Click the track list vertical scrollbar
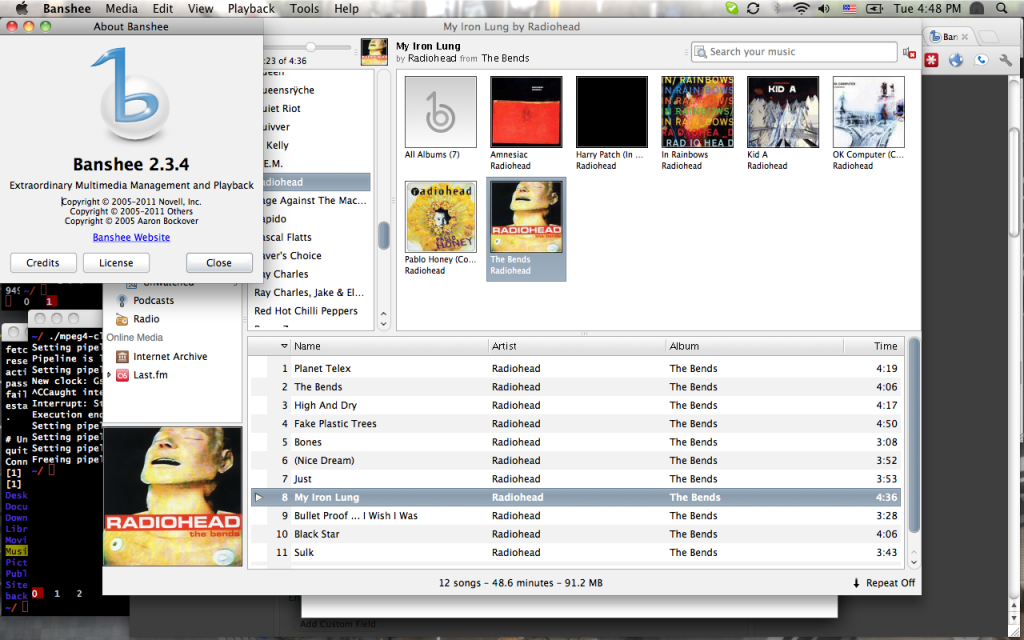The width and height of the screenshot is (1024, 640). (x=914, y=436)
